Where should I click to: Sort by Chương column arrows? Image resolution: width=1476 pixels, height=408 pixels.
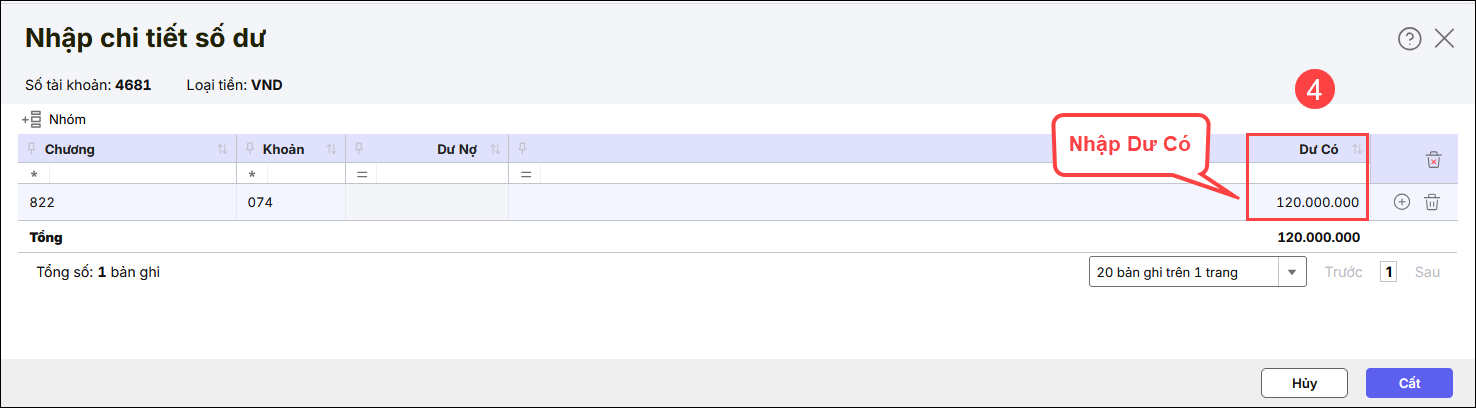pos(222,150)
